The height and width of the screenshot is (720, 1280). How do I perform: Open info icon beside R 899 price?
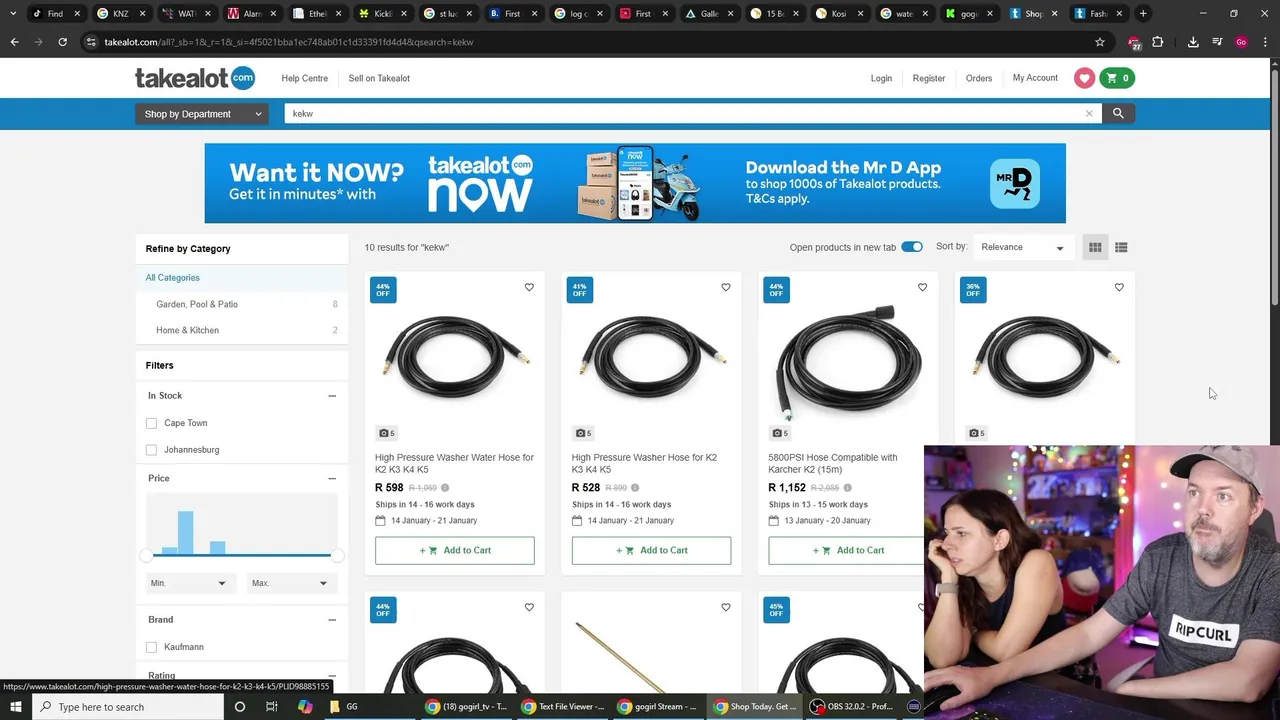pyautogui.click(x=636, y=488)
